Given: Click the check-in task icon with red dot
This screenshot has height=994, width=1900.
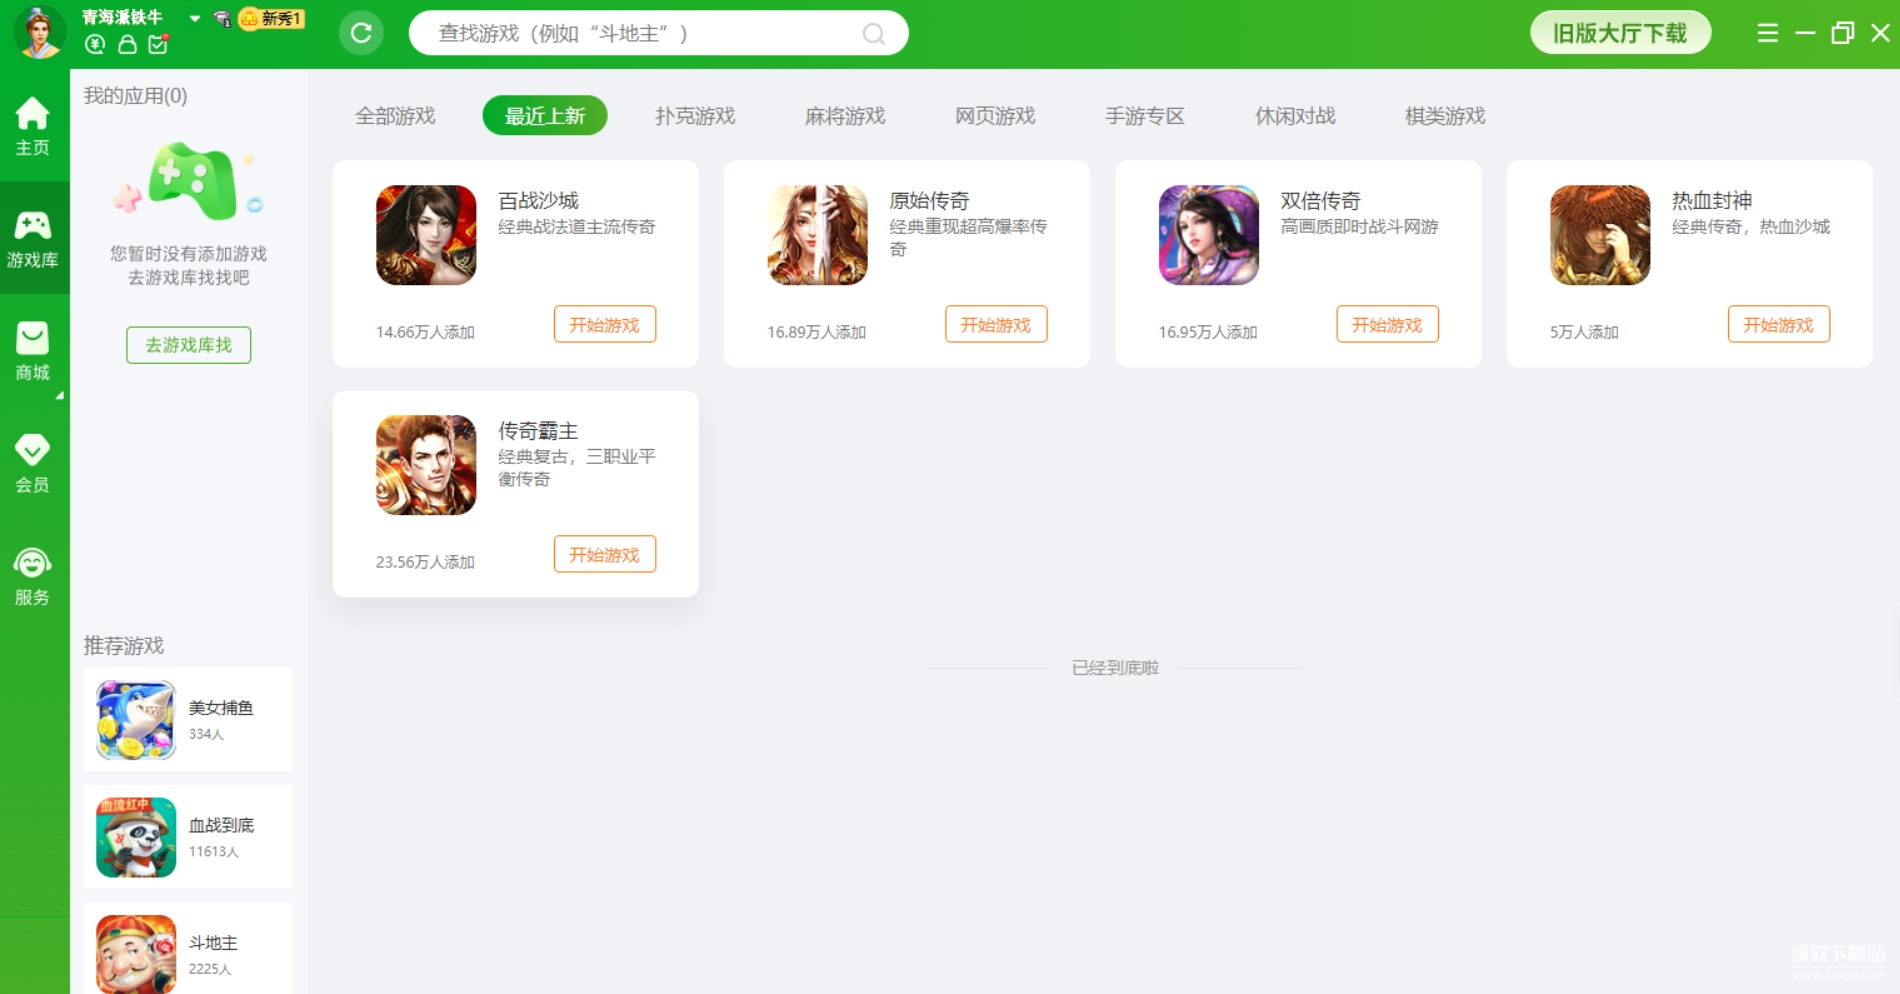Looking at the screenshot, I should [x=158, y=44].
